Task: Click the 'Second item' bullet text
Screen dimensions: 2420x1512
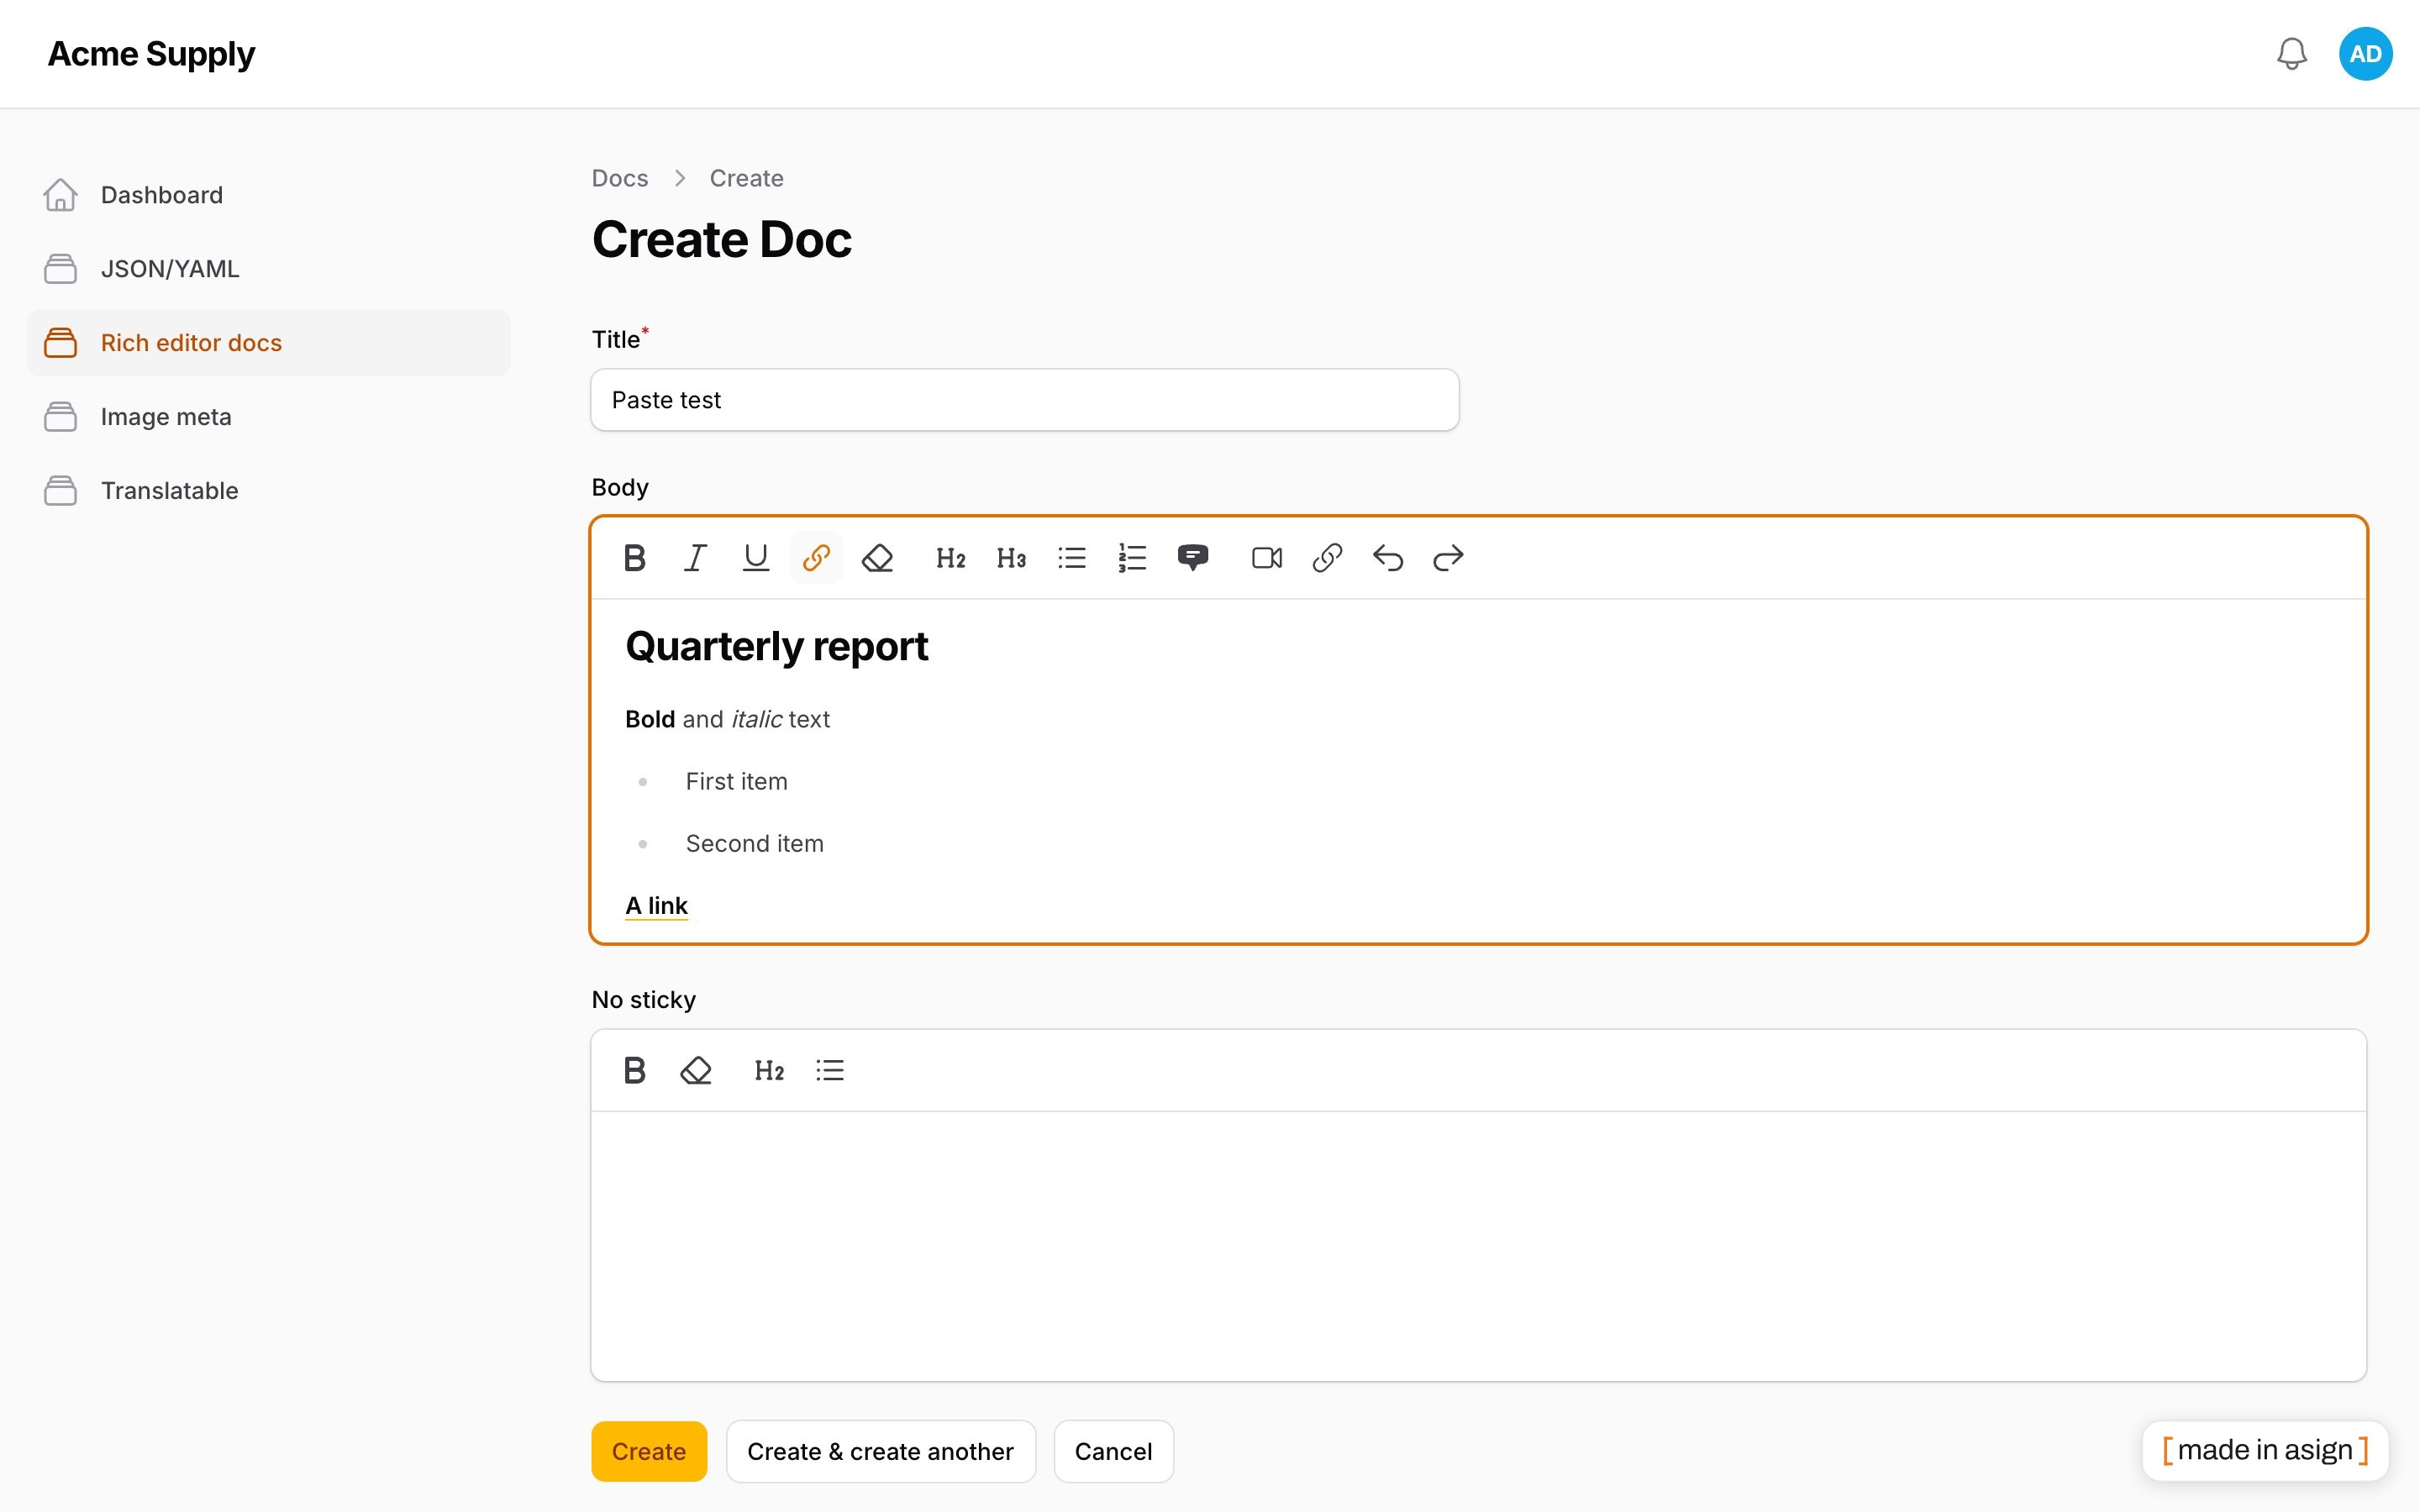Action: pos(754,843)
